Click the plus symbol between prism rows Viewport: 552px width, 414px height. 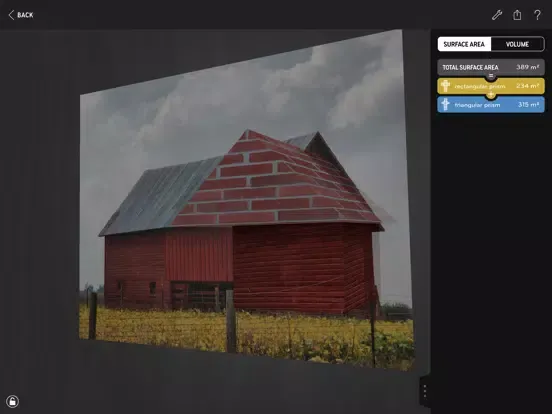point(491,95)
